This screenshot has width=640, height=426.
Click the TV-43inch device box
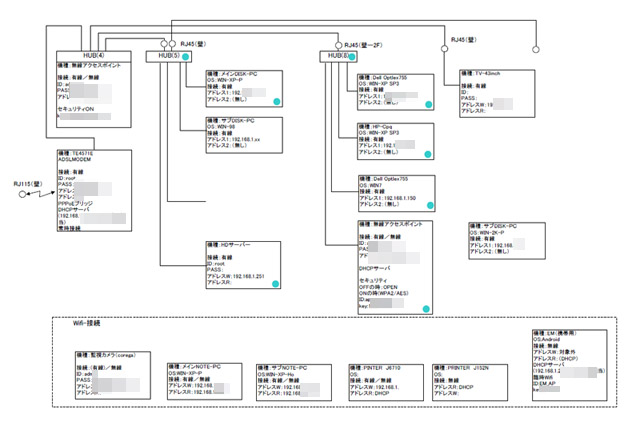(497, 93)
